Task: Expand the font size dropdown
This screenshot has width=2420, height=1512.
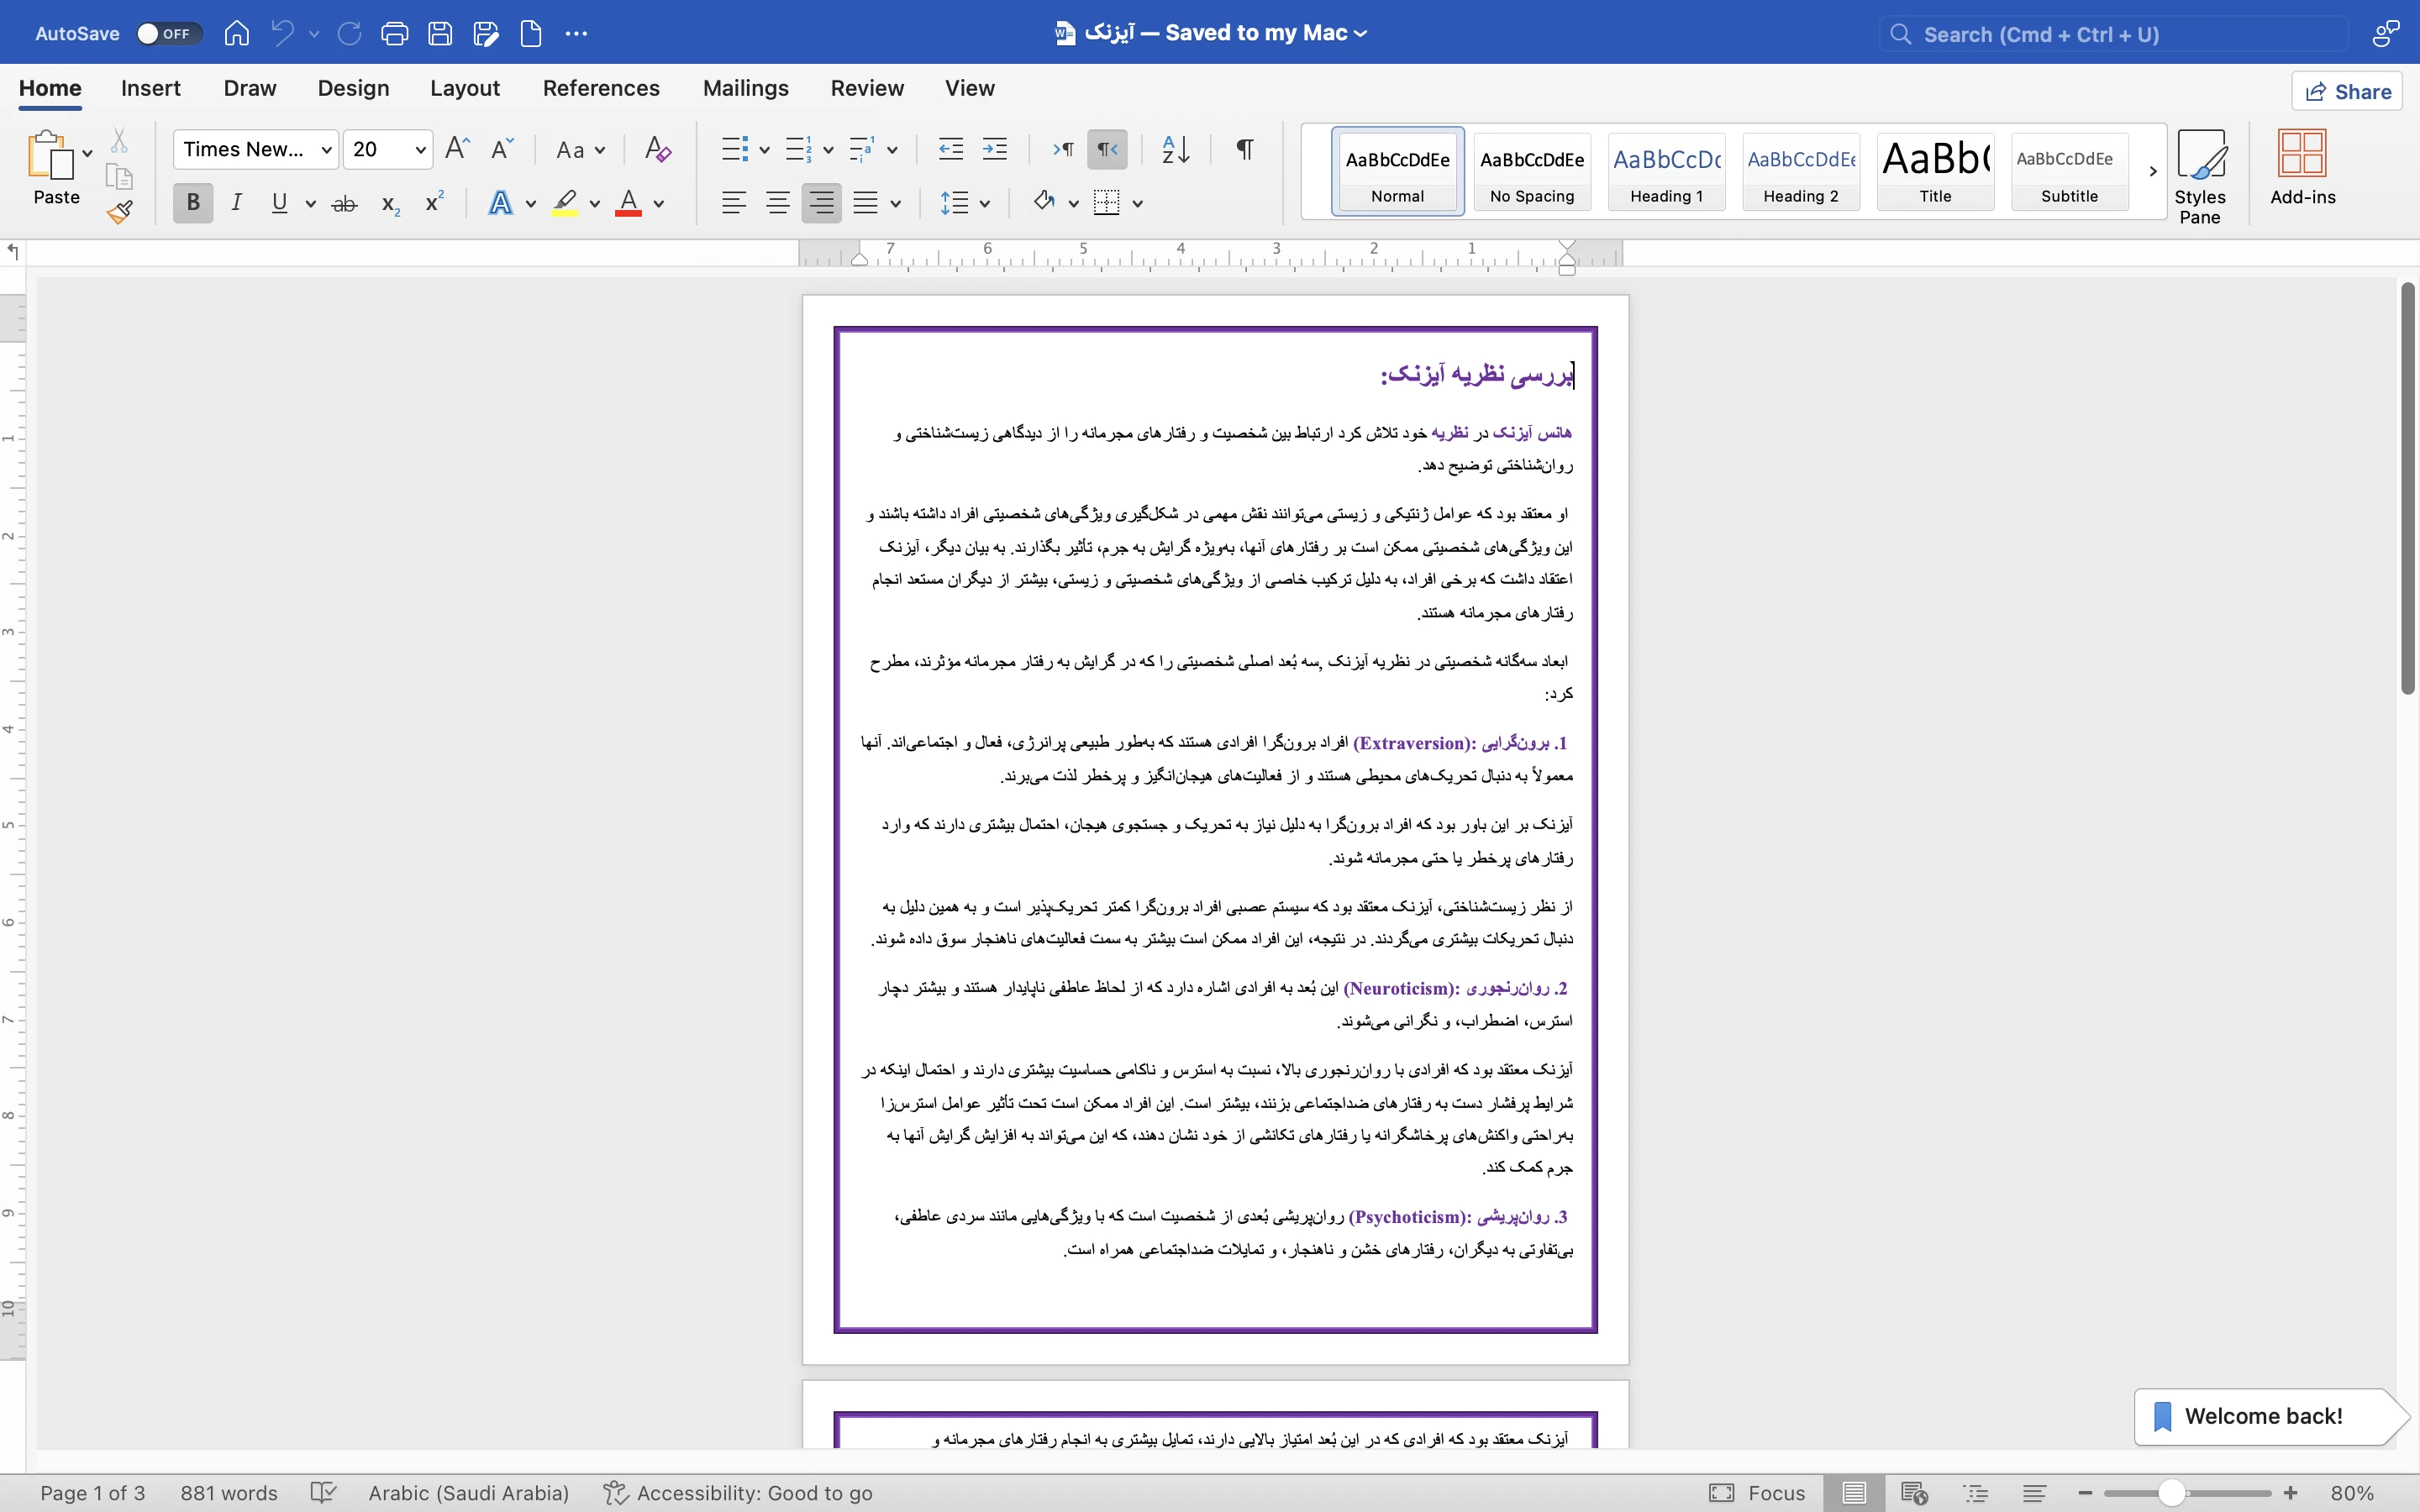Action: 421,150
